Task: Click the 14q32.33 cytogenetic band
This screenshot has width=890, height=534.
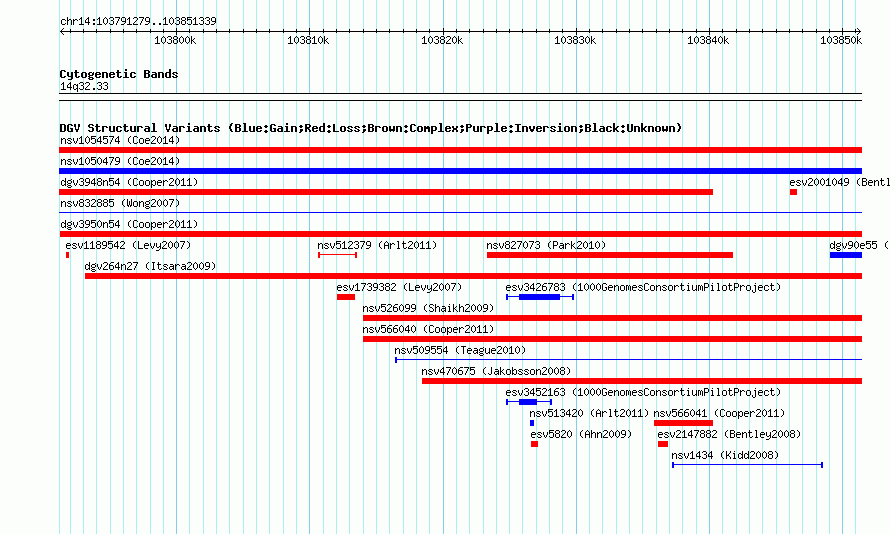Action: coord(460,96)
